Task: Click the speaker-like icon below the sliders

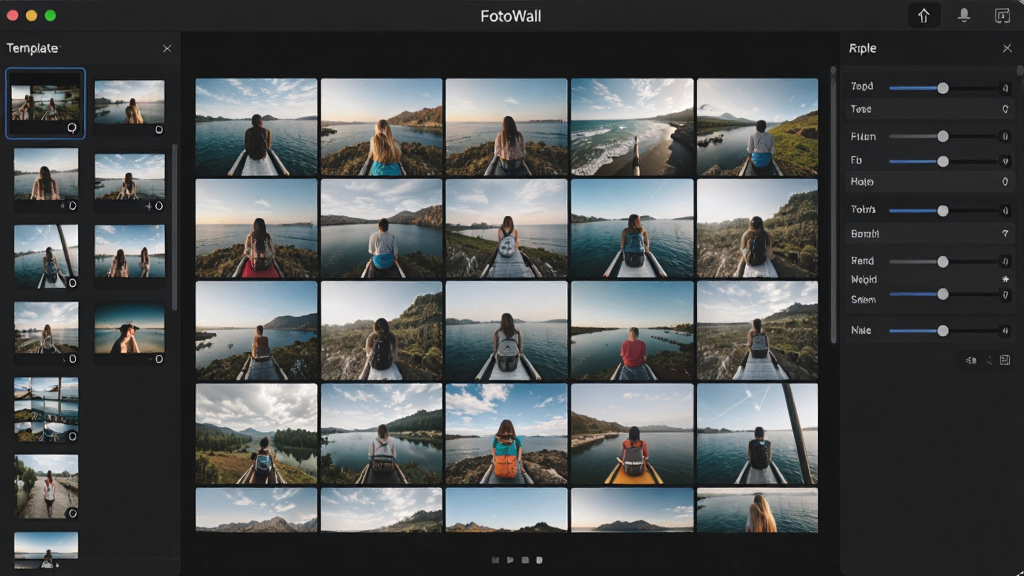Action: (971, 360)
